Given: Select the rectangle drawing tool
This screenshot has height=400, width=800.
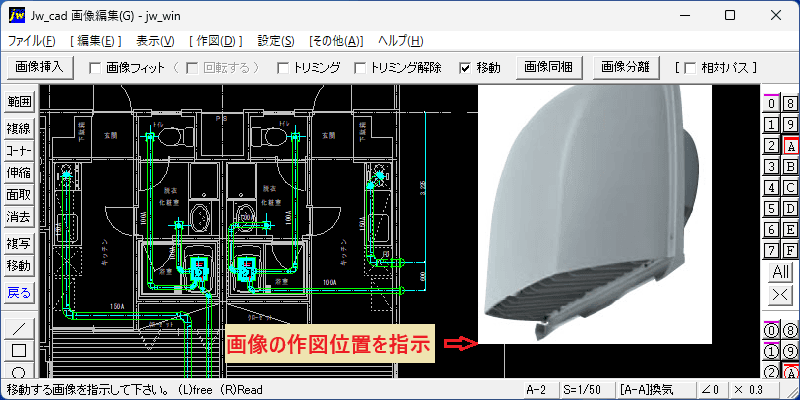Looking at the screenshot, I should (18, 351).
